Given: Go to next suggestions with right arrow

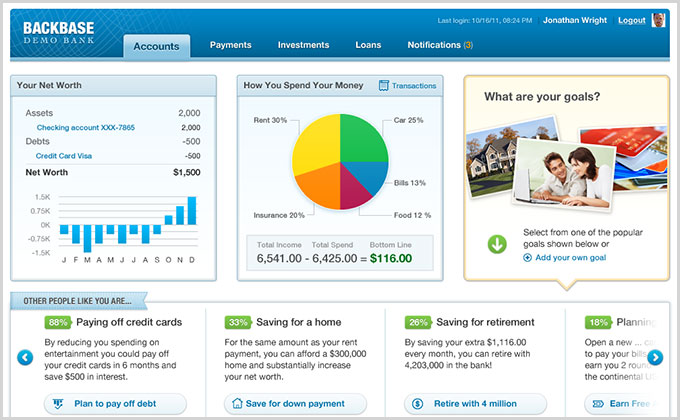Looking at the screenshot, I should click(x=655, y=358).
